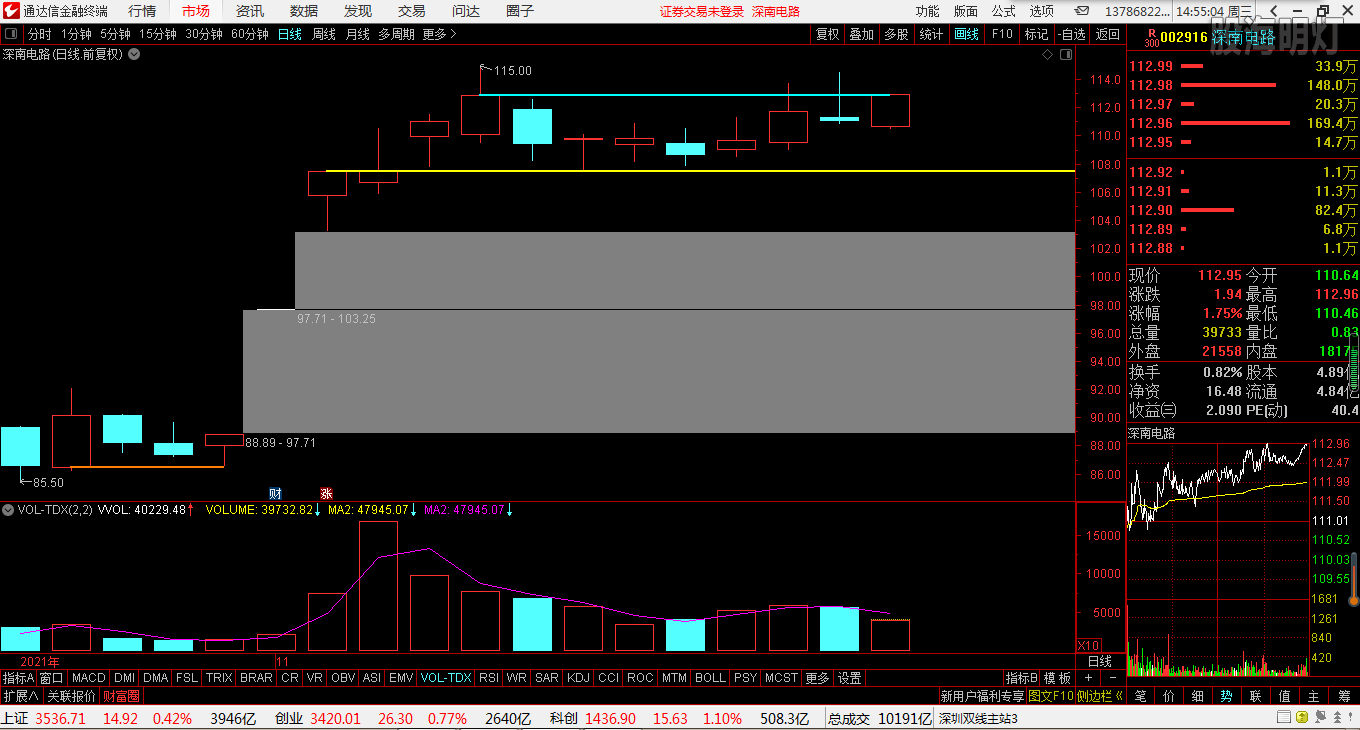
Task: Click the X10 scale label on volume axis
Action: click(x=1089, y=645)
